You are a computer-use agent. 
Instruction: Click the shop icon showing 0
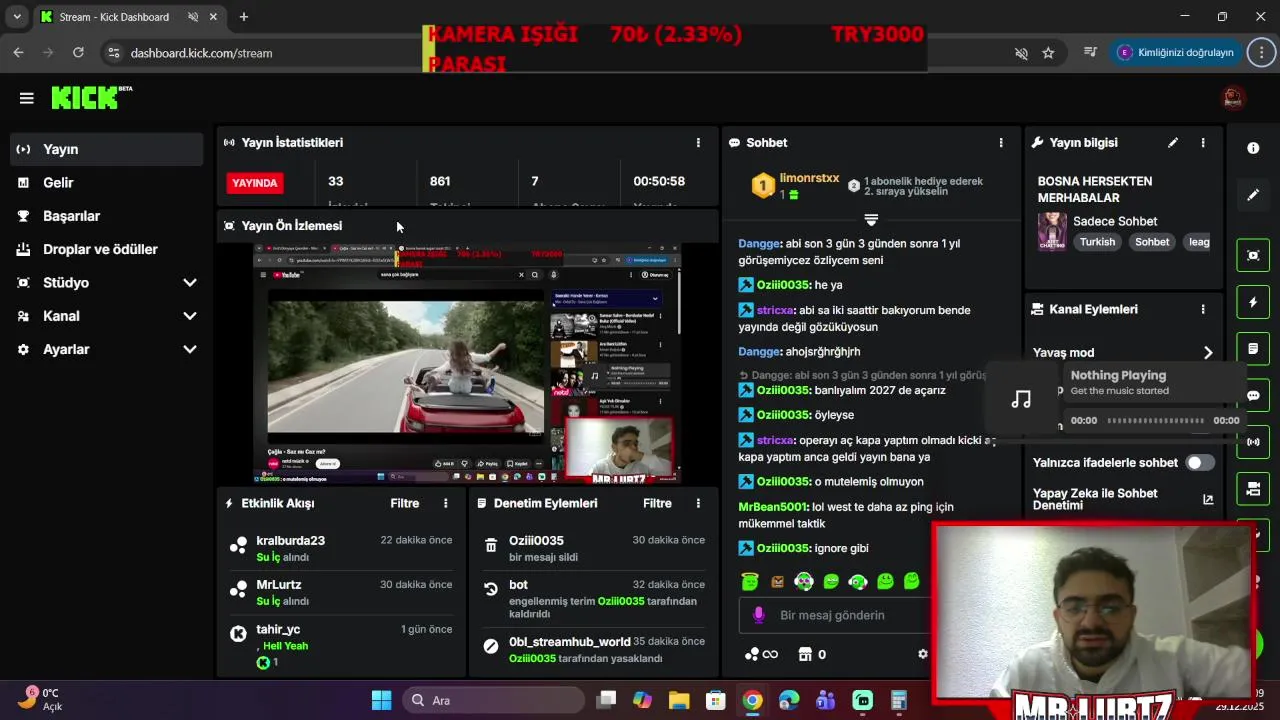811,654
